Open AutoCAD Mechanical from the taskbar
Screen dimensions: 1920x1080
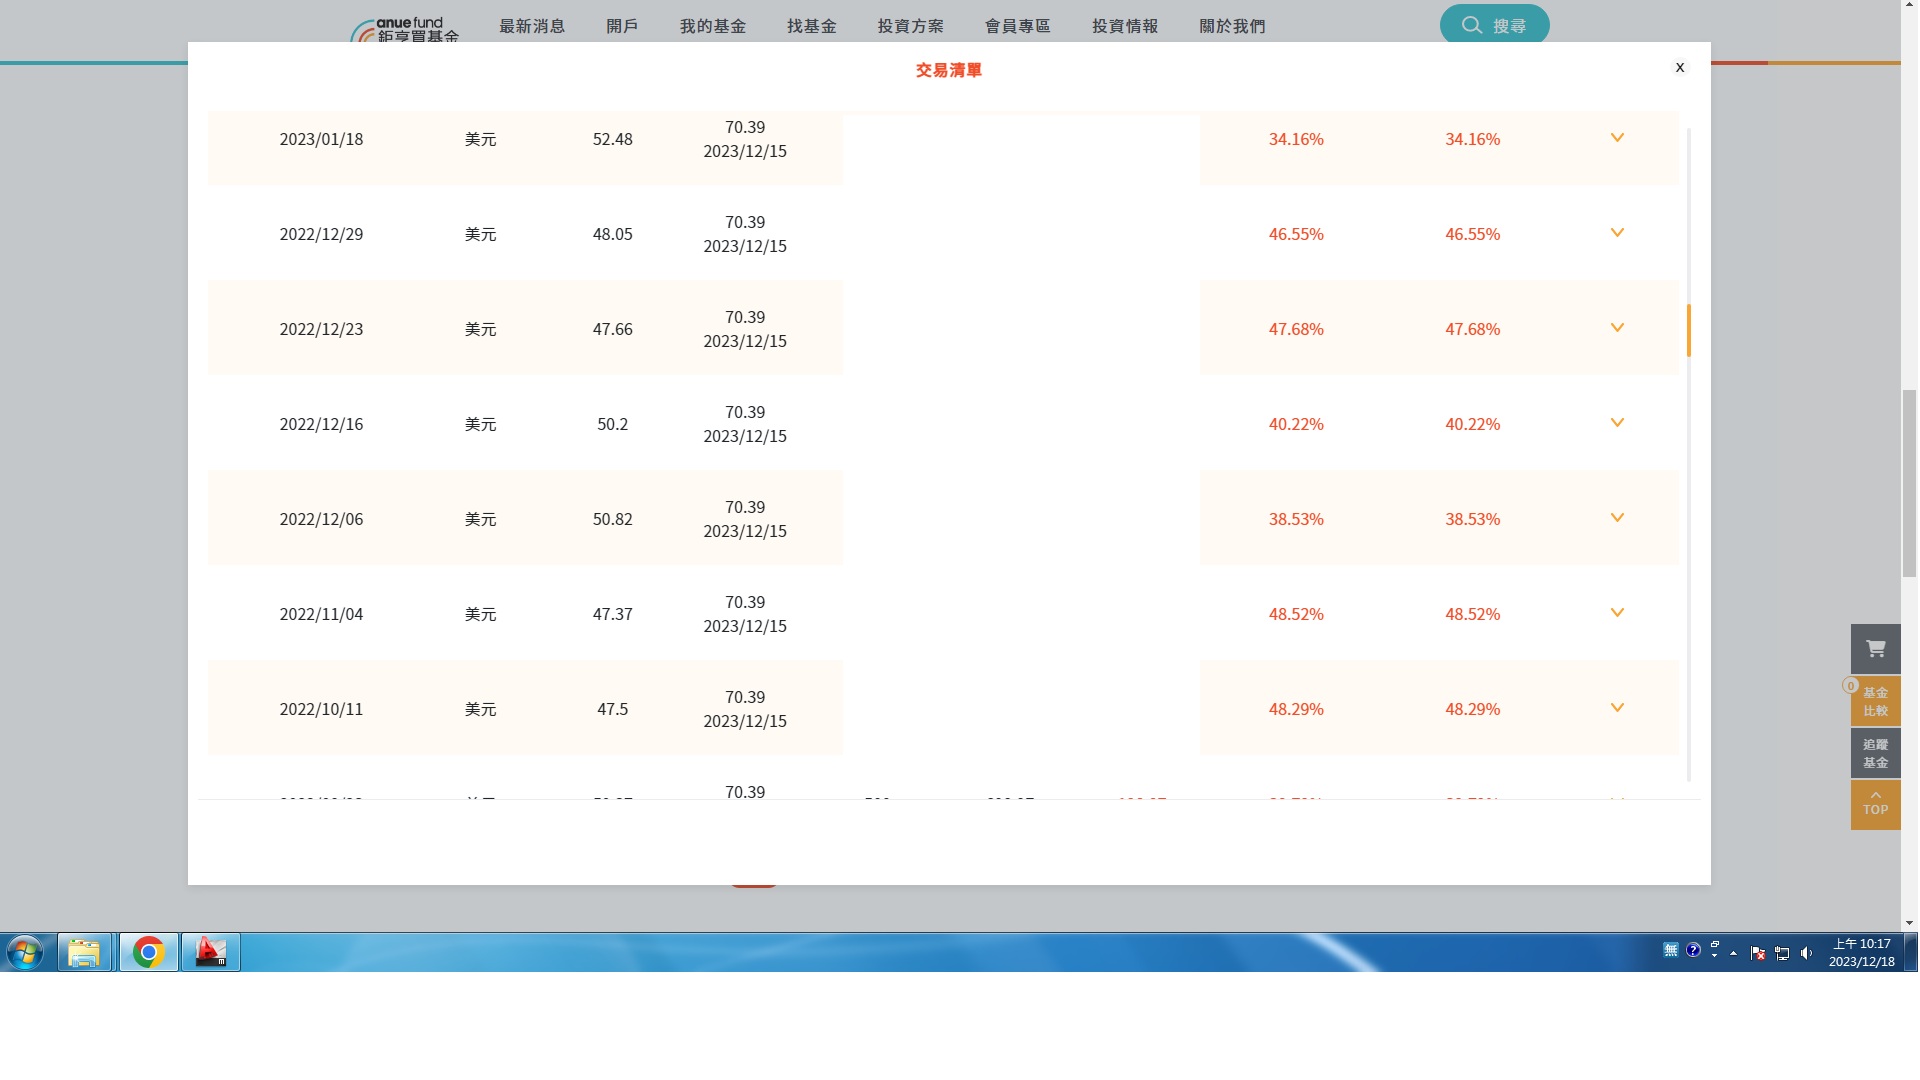(x=210, y=952)
